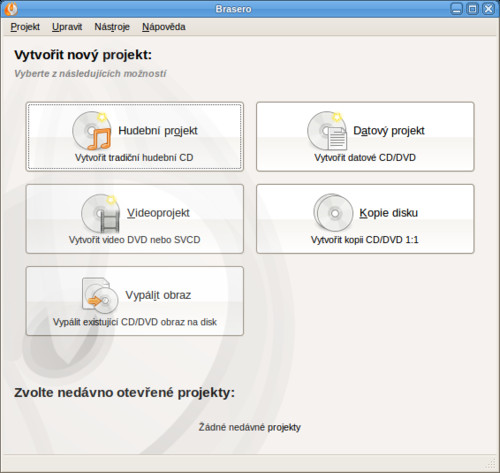Click the music note disc icon
Screen dimensions: 500x473
tap(92, 131)
